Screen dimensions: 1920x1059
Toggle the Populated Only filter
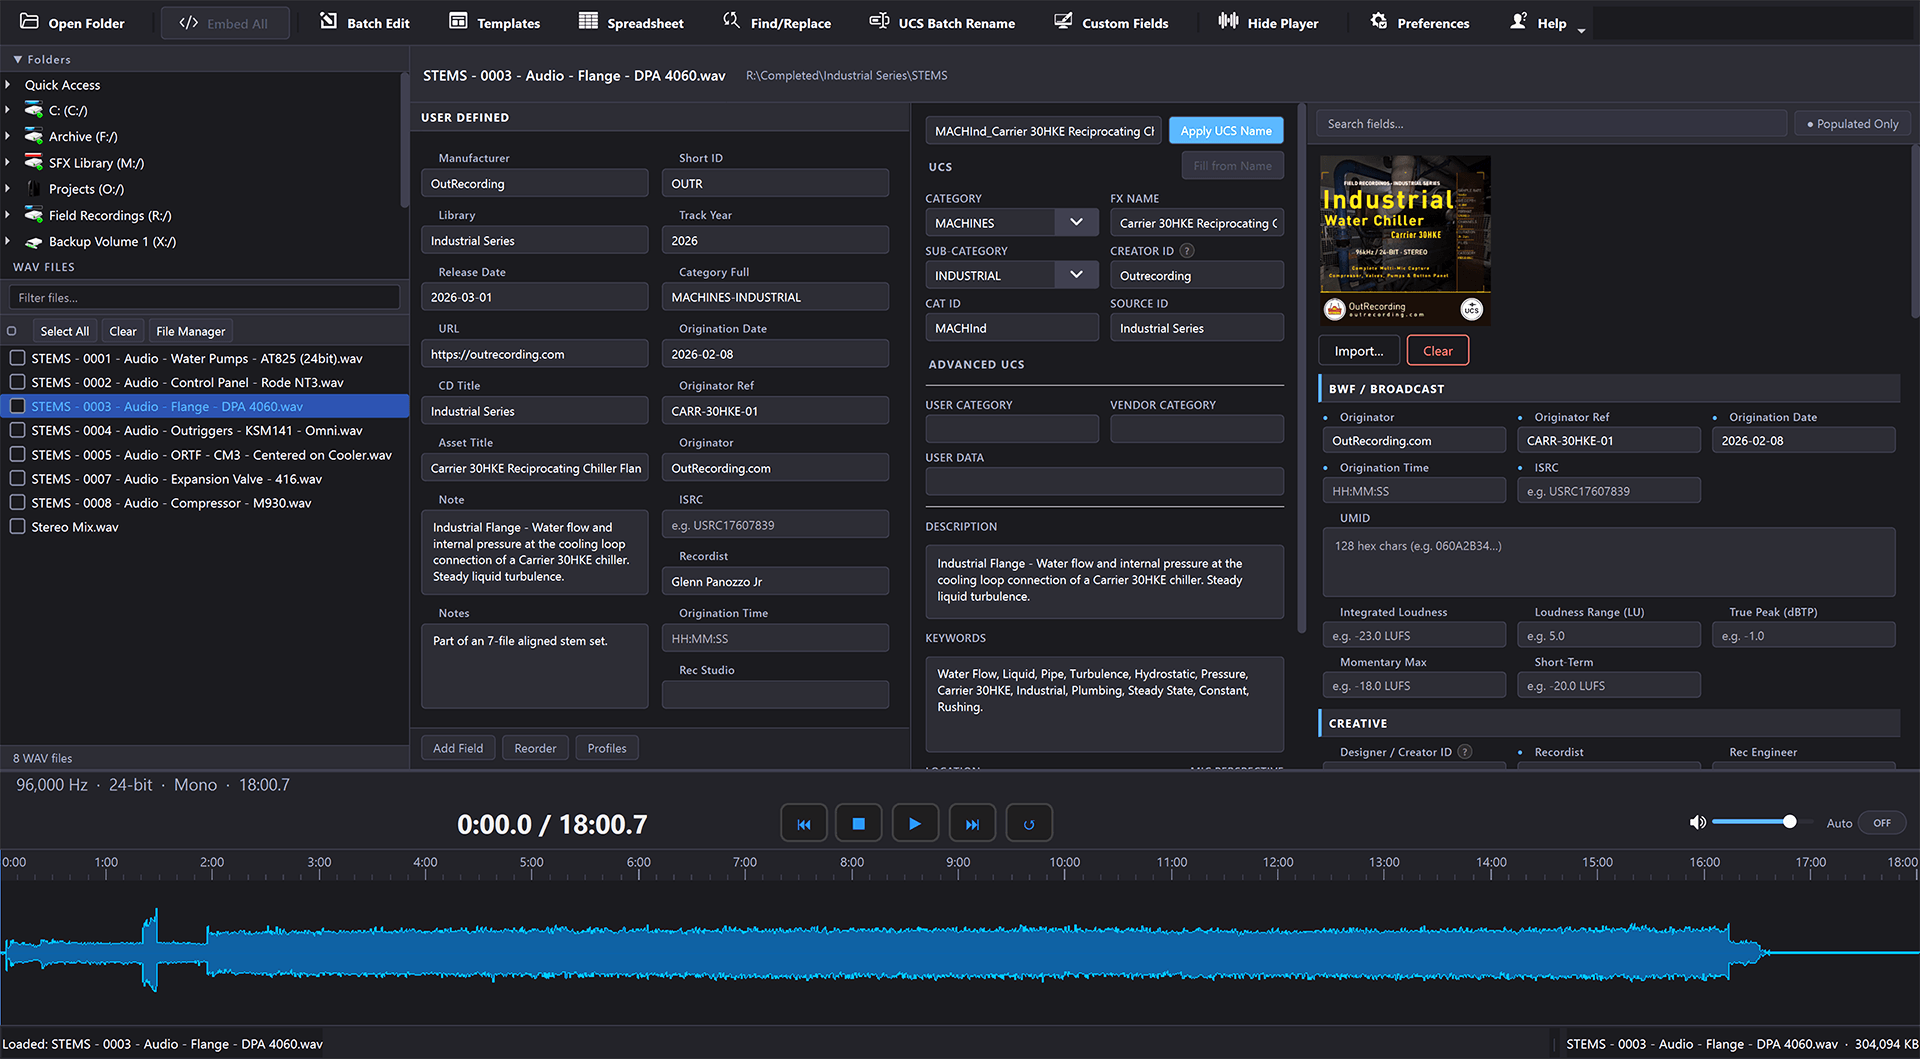pos(1853,124)
